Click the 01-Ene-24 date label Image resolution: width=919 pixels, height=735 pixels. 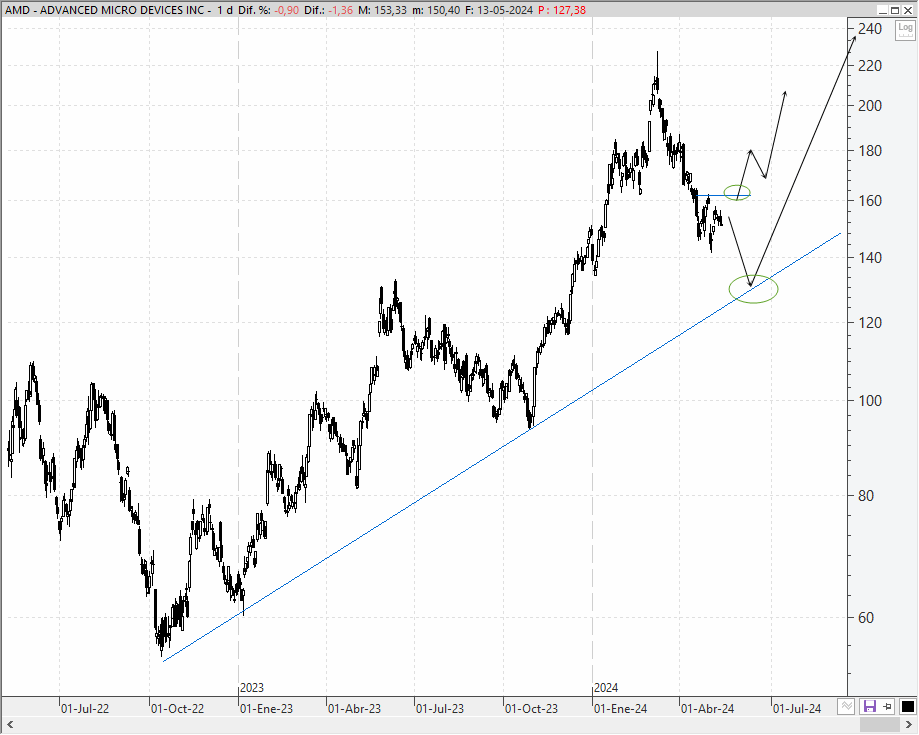coord(620,709)
